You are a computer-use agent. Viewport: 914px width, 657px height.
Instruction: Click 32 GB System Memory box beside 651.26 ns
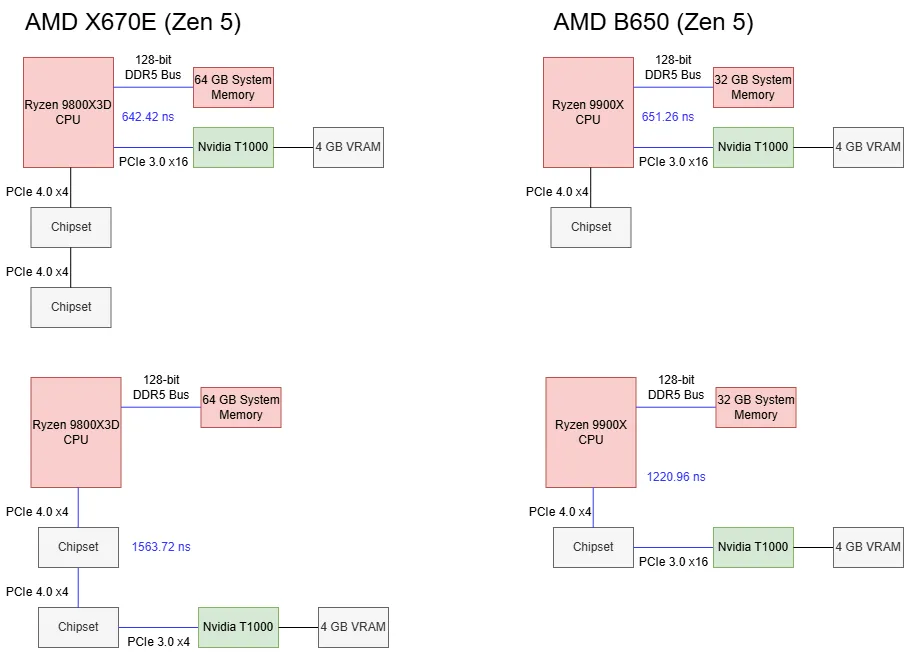coord(753,87)
